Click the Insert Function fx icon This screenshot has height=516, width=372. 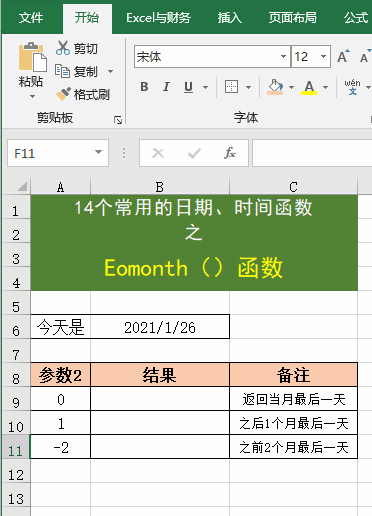pos(230,153)
